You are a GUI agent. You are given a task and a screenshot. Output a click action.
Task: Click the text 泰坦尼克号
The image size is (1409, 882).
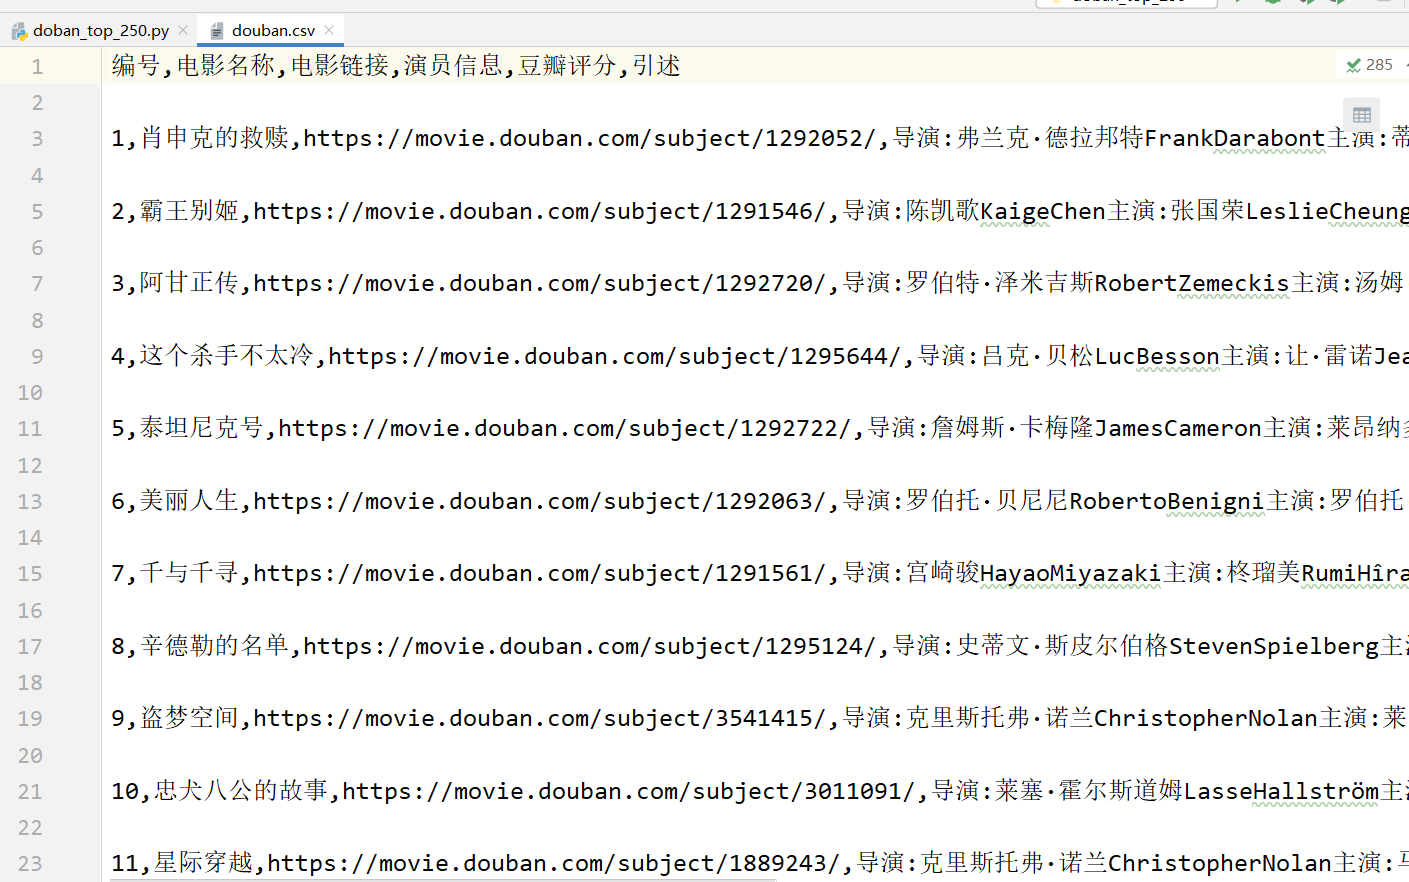pos(202,428)
